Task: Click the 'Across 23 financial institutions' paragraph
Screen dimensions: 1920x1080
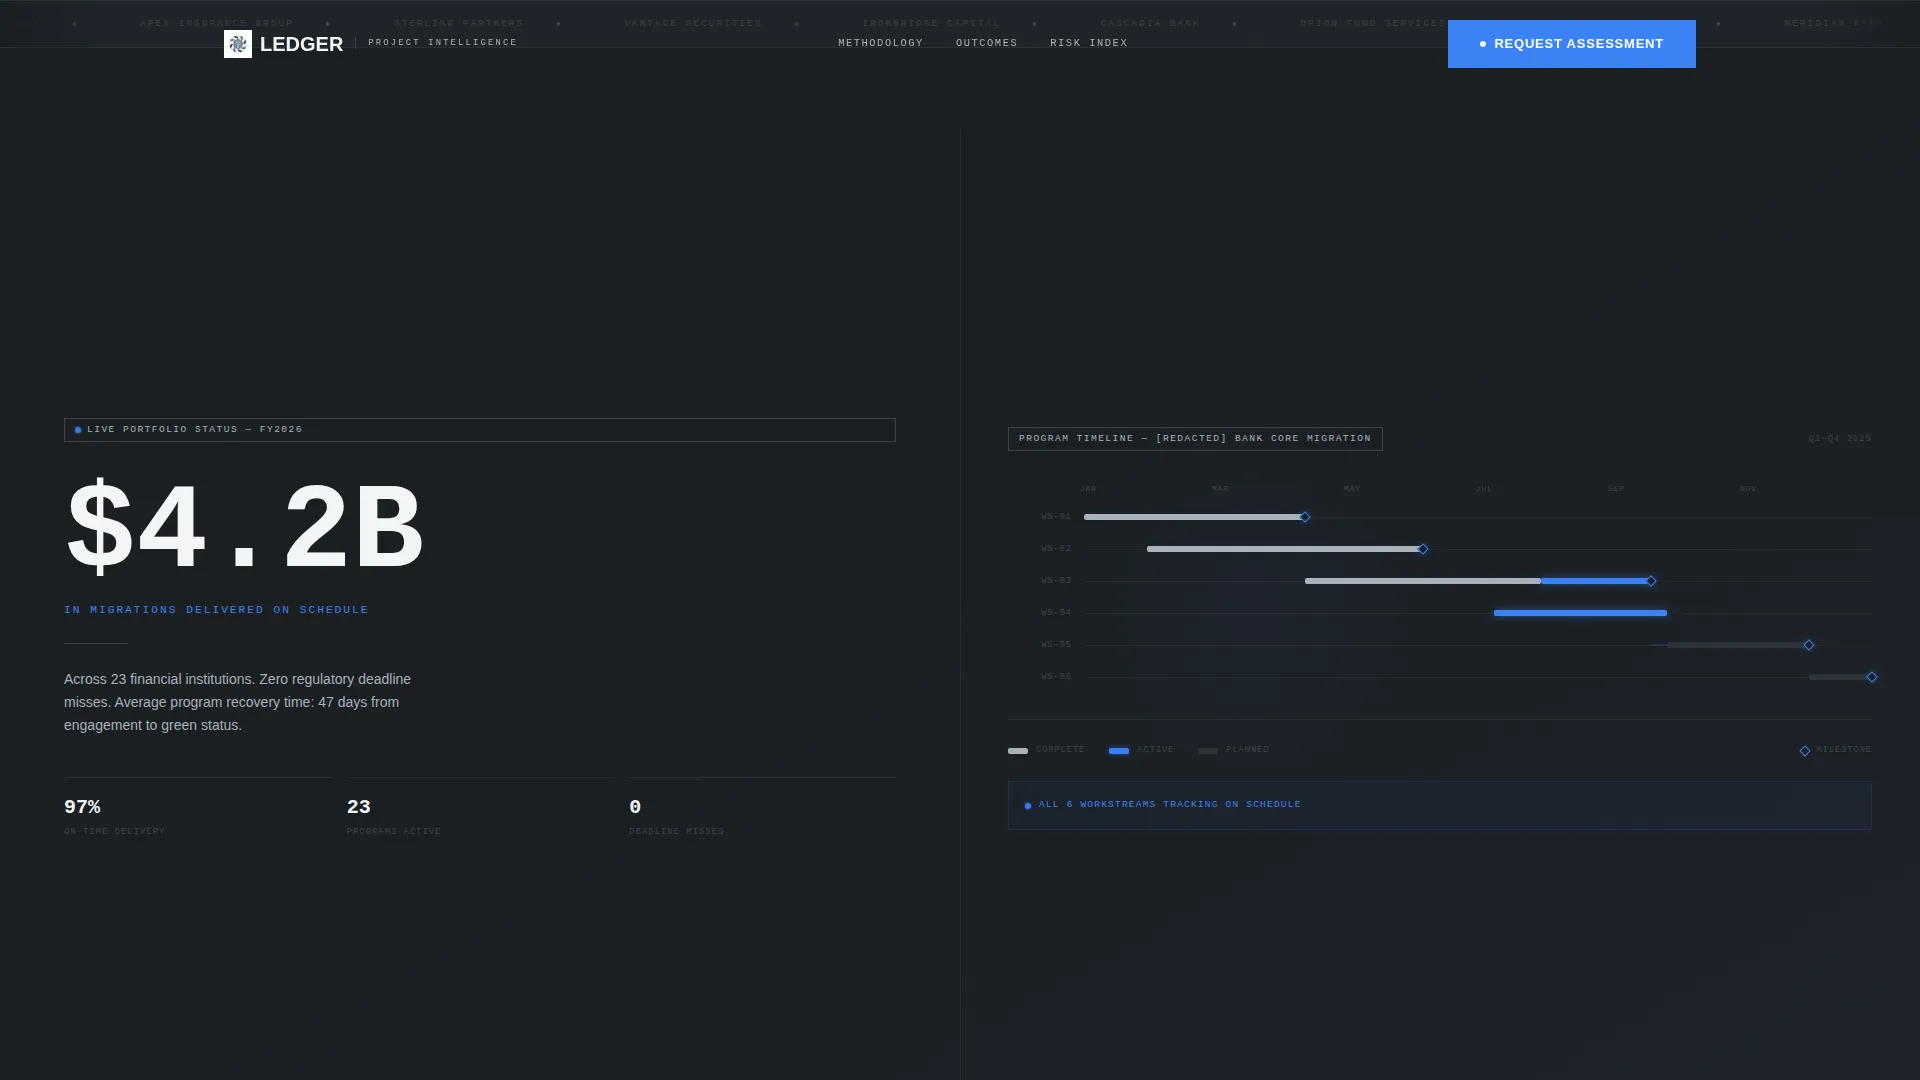Action: (x=238, y=702)
